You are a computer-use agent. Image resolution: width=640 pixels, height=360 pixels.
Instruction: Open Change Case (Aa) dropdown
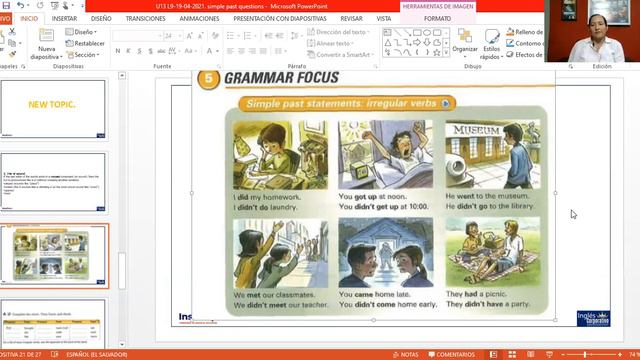tap(190, 51)
